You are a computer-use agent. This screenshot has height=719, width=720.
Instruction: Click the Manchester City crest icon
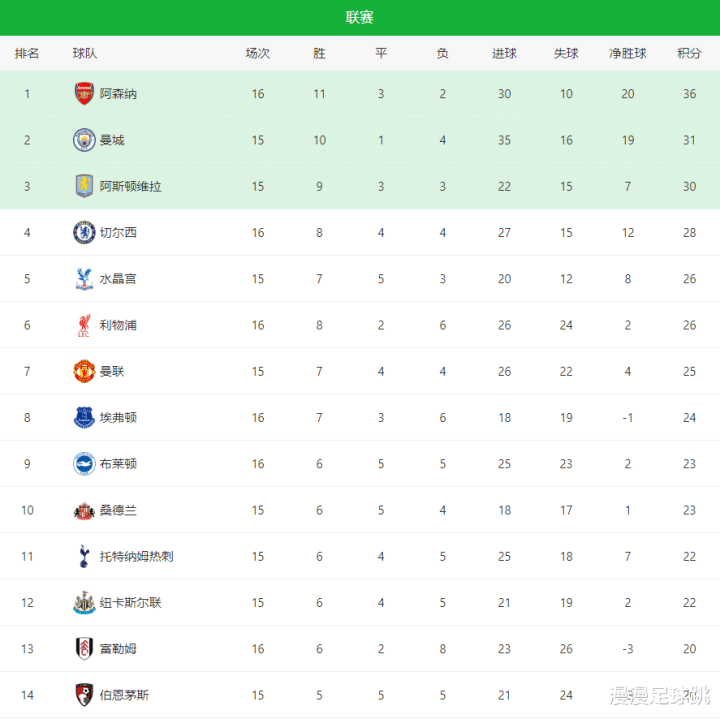84,140
